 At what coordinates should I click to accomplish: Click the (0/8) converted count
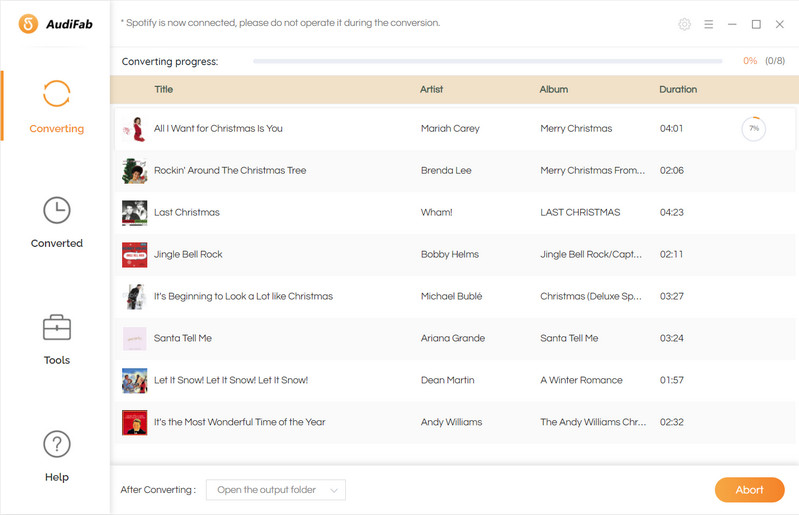(775, 61)
